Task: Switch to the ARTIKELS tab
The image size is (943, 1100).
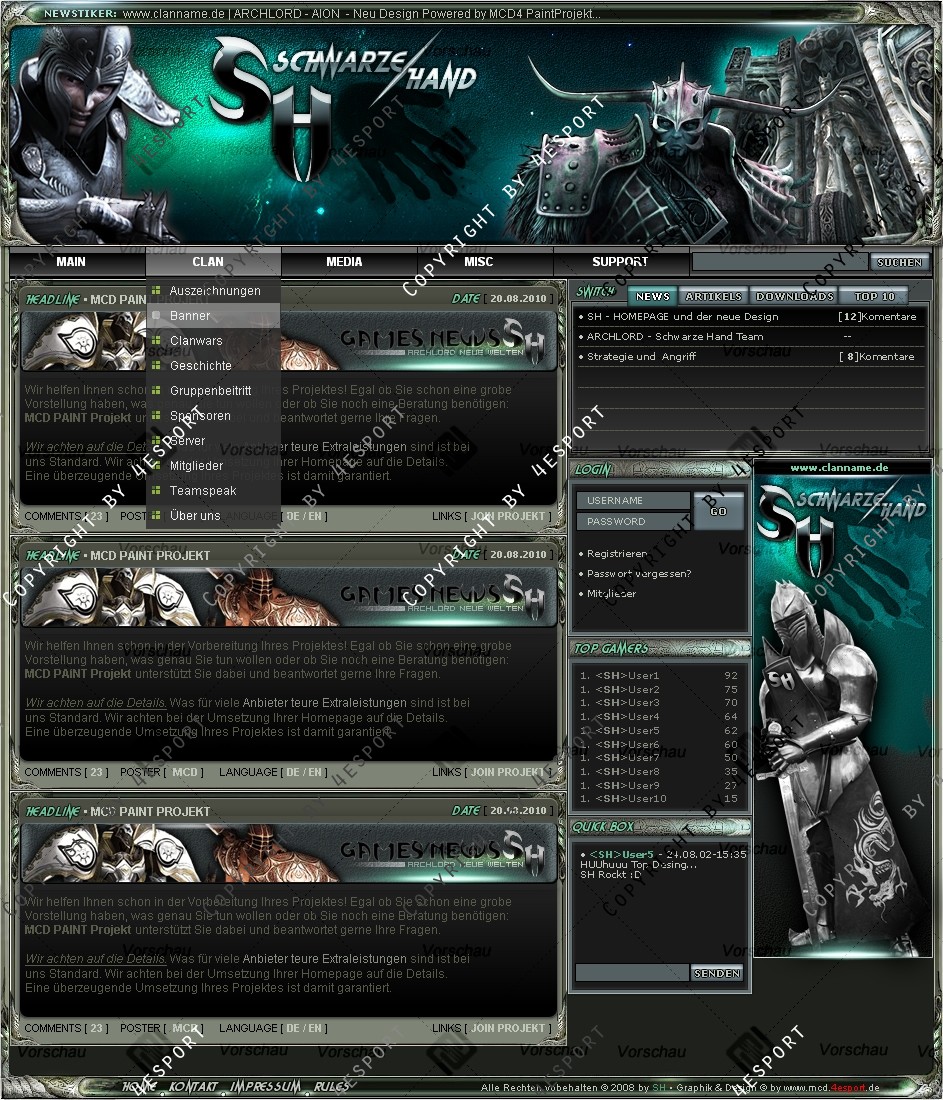Action: pyautogui.click(x=713, y=297)
